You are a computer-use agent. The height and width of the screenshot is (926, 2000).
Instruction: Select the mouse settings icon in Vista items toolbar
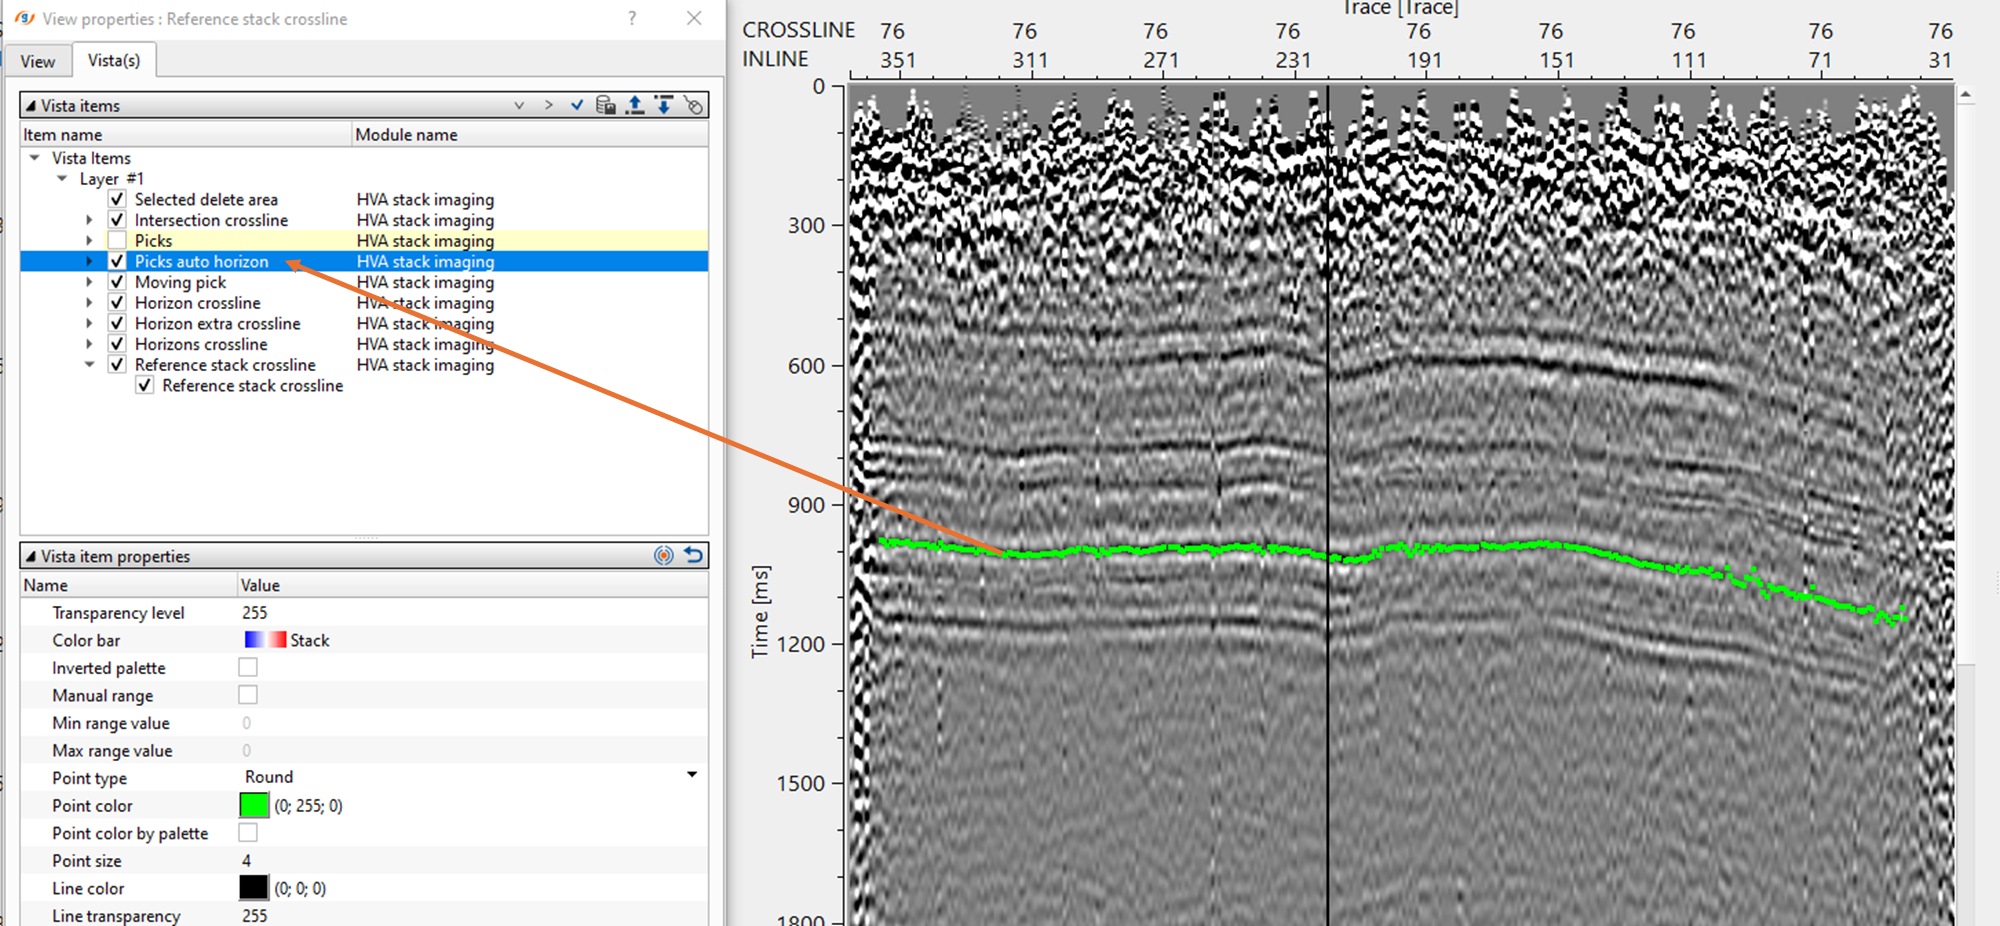(x=693, y=104)
